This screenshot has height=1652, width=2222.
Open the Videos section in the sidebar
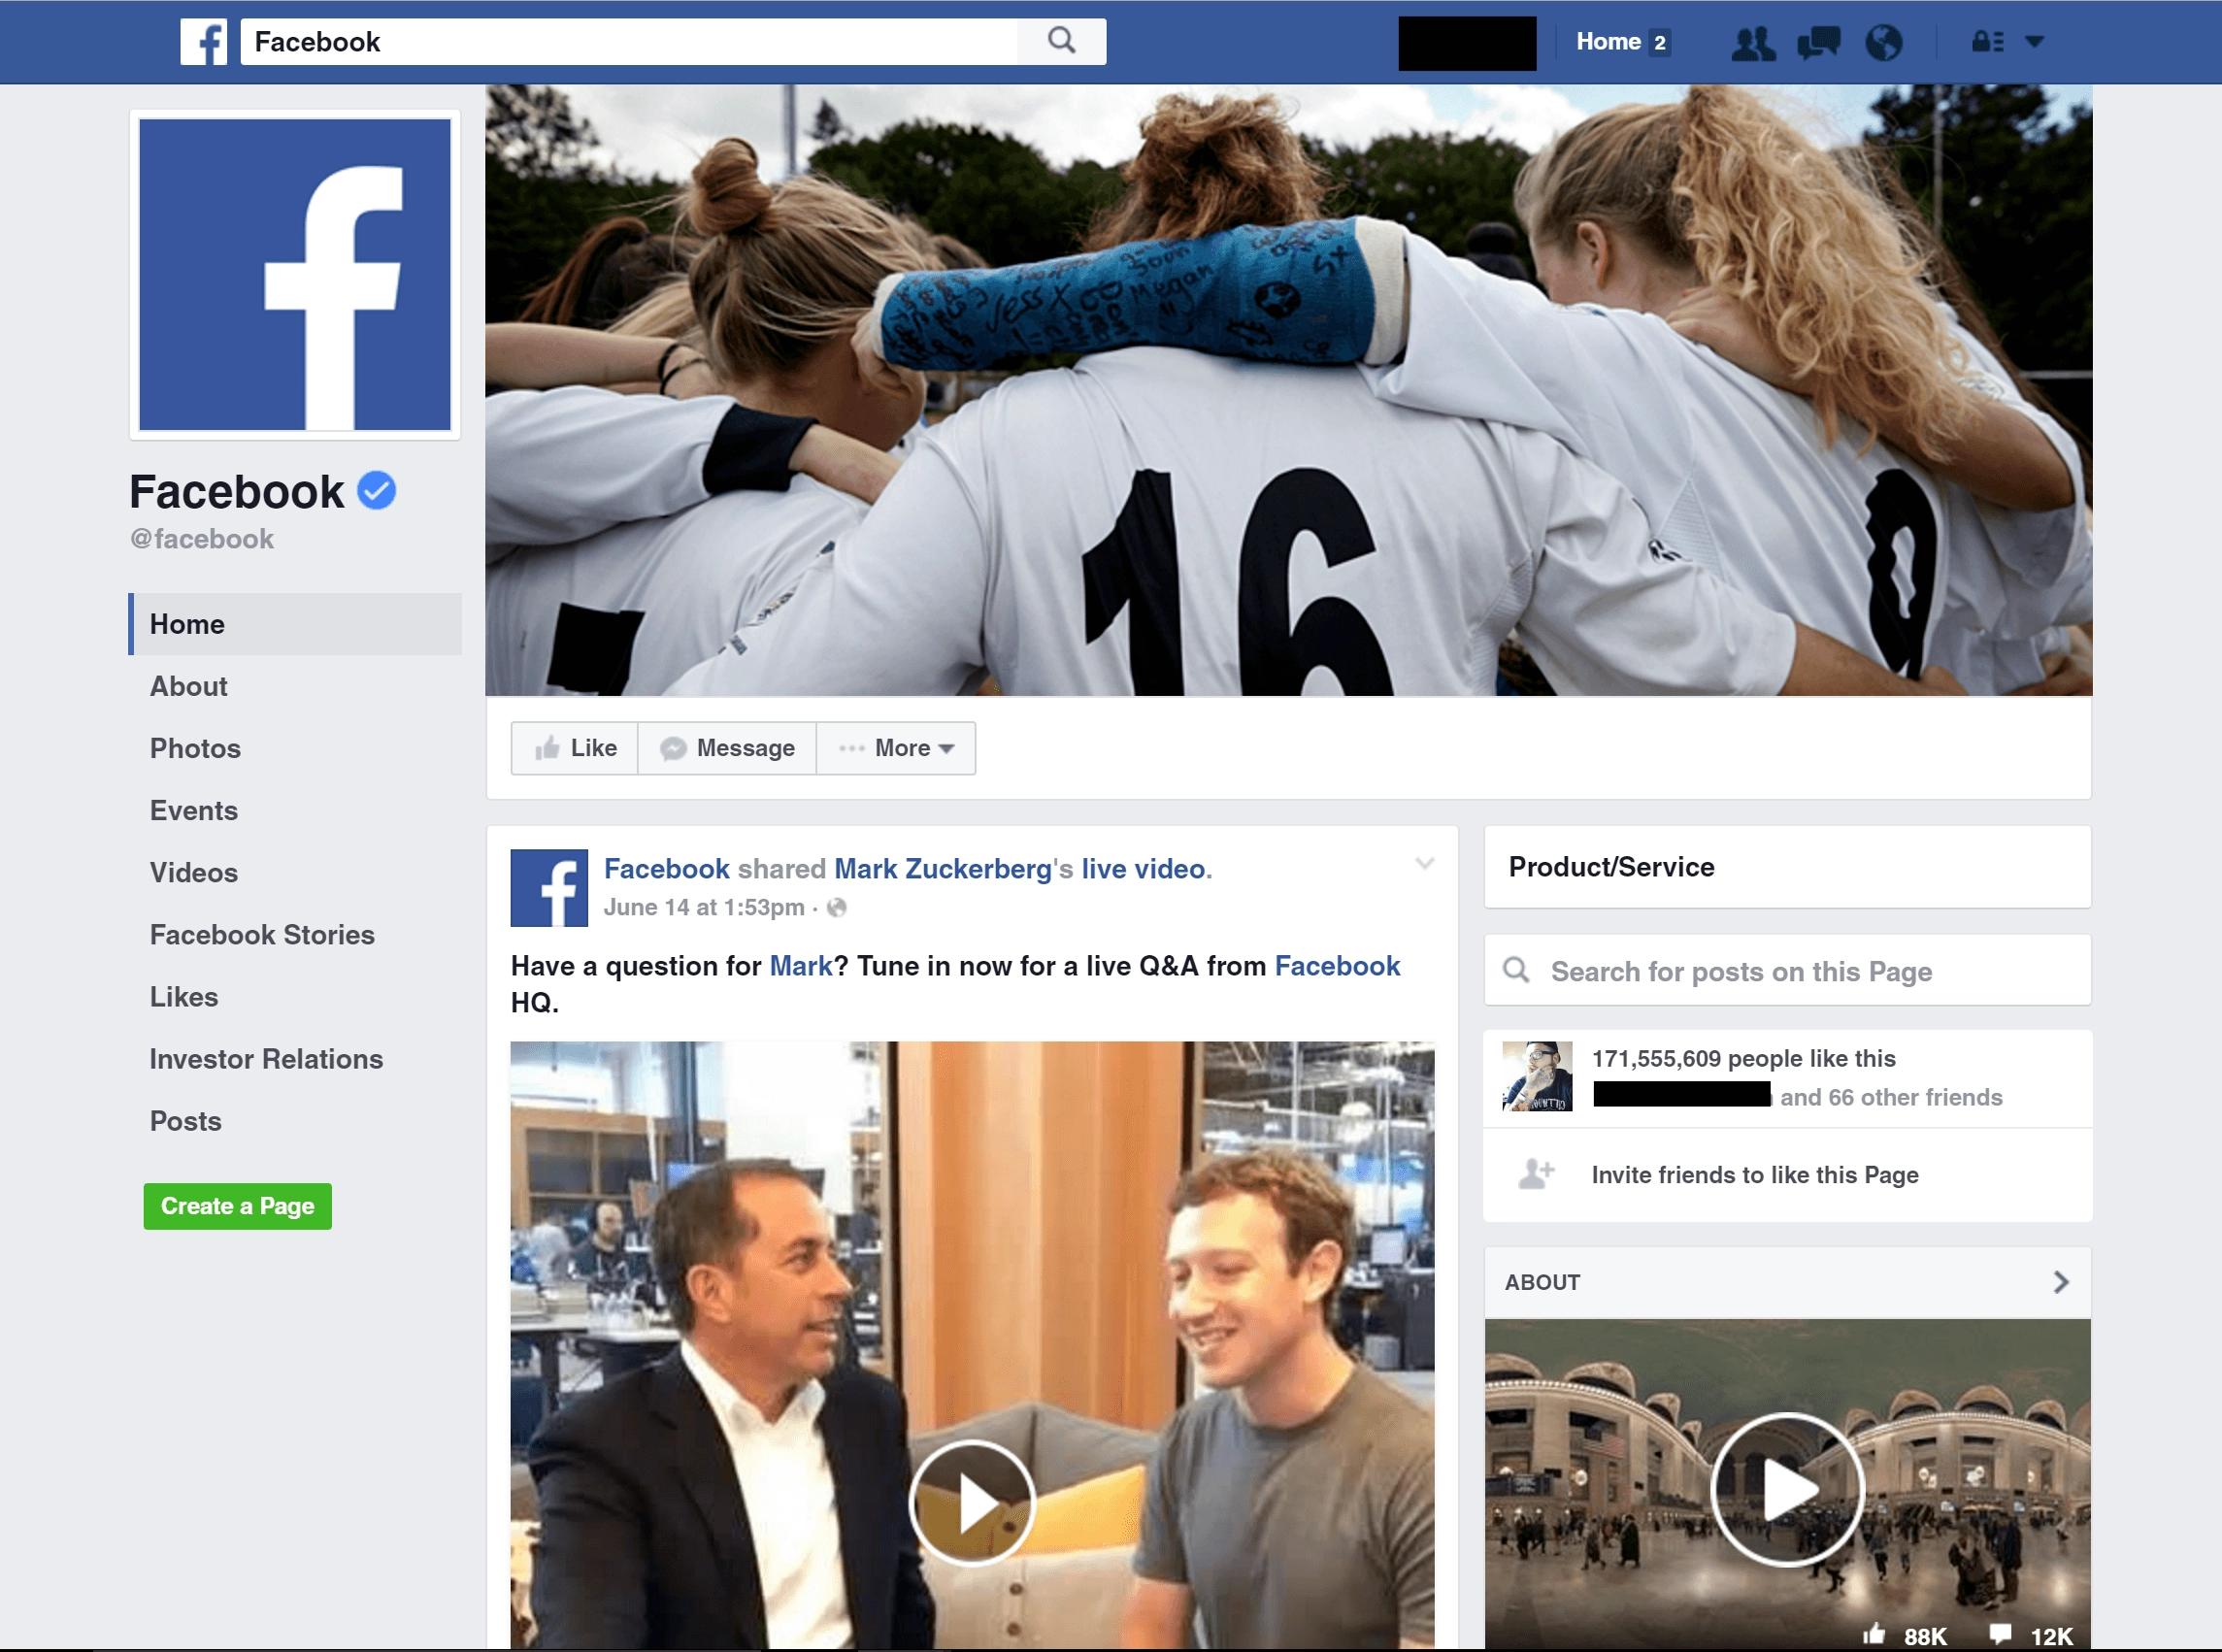(x=194, y=872)
